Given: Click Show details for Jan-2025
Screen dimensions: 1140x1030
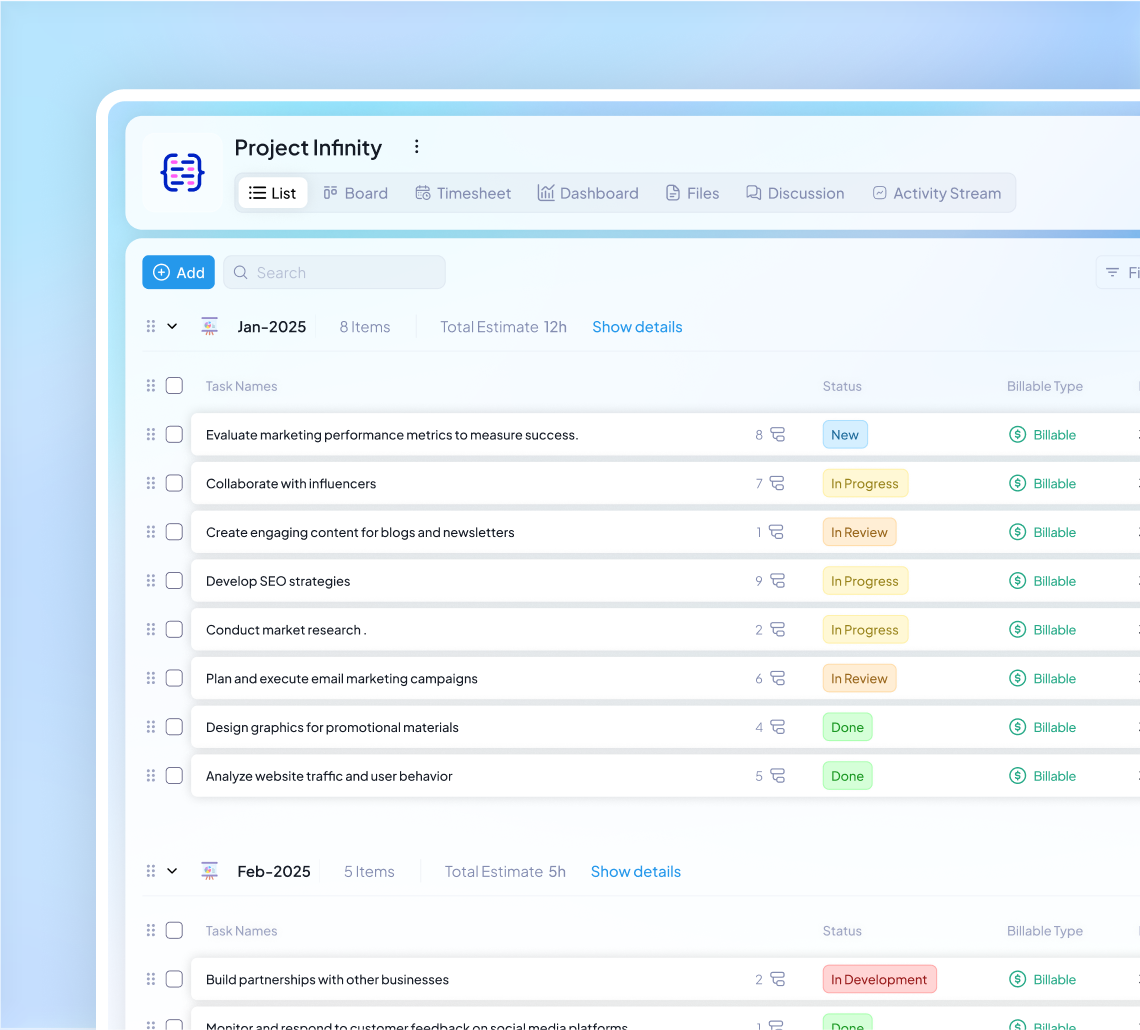Looking at the screenshot, I should tap(637, 326).
